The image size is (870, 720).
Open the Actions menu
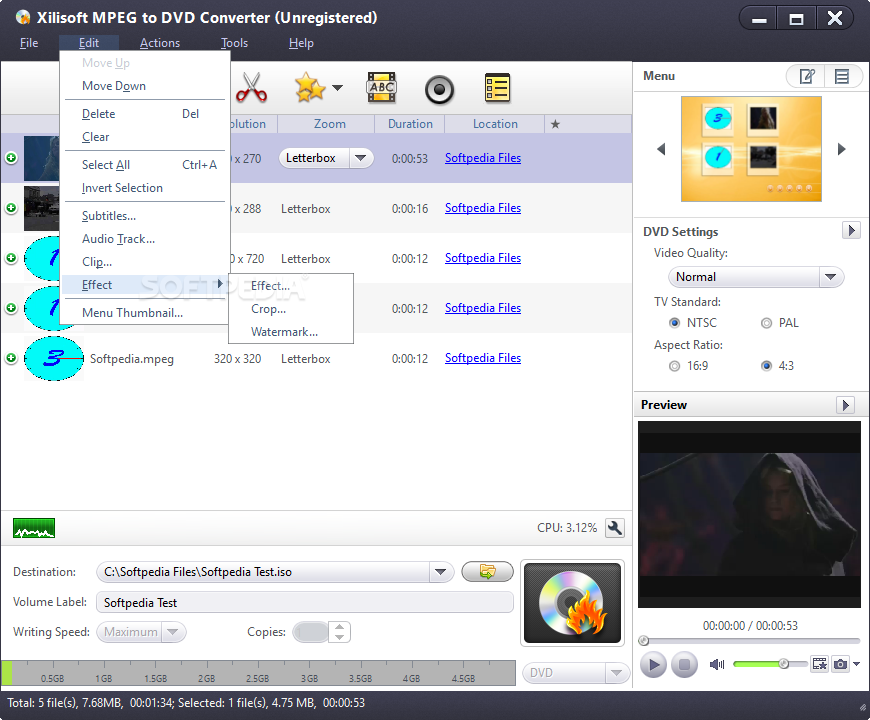pos(160,43)
